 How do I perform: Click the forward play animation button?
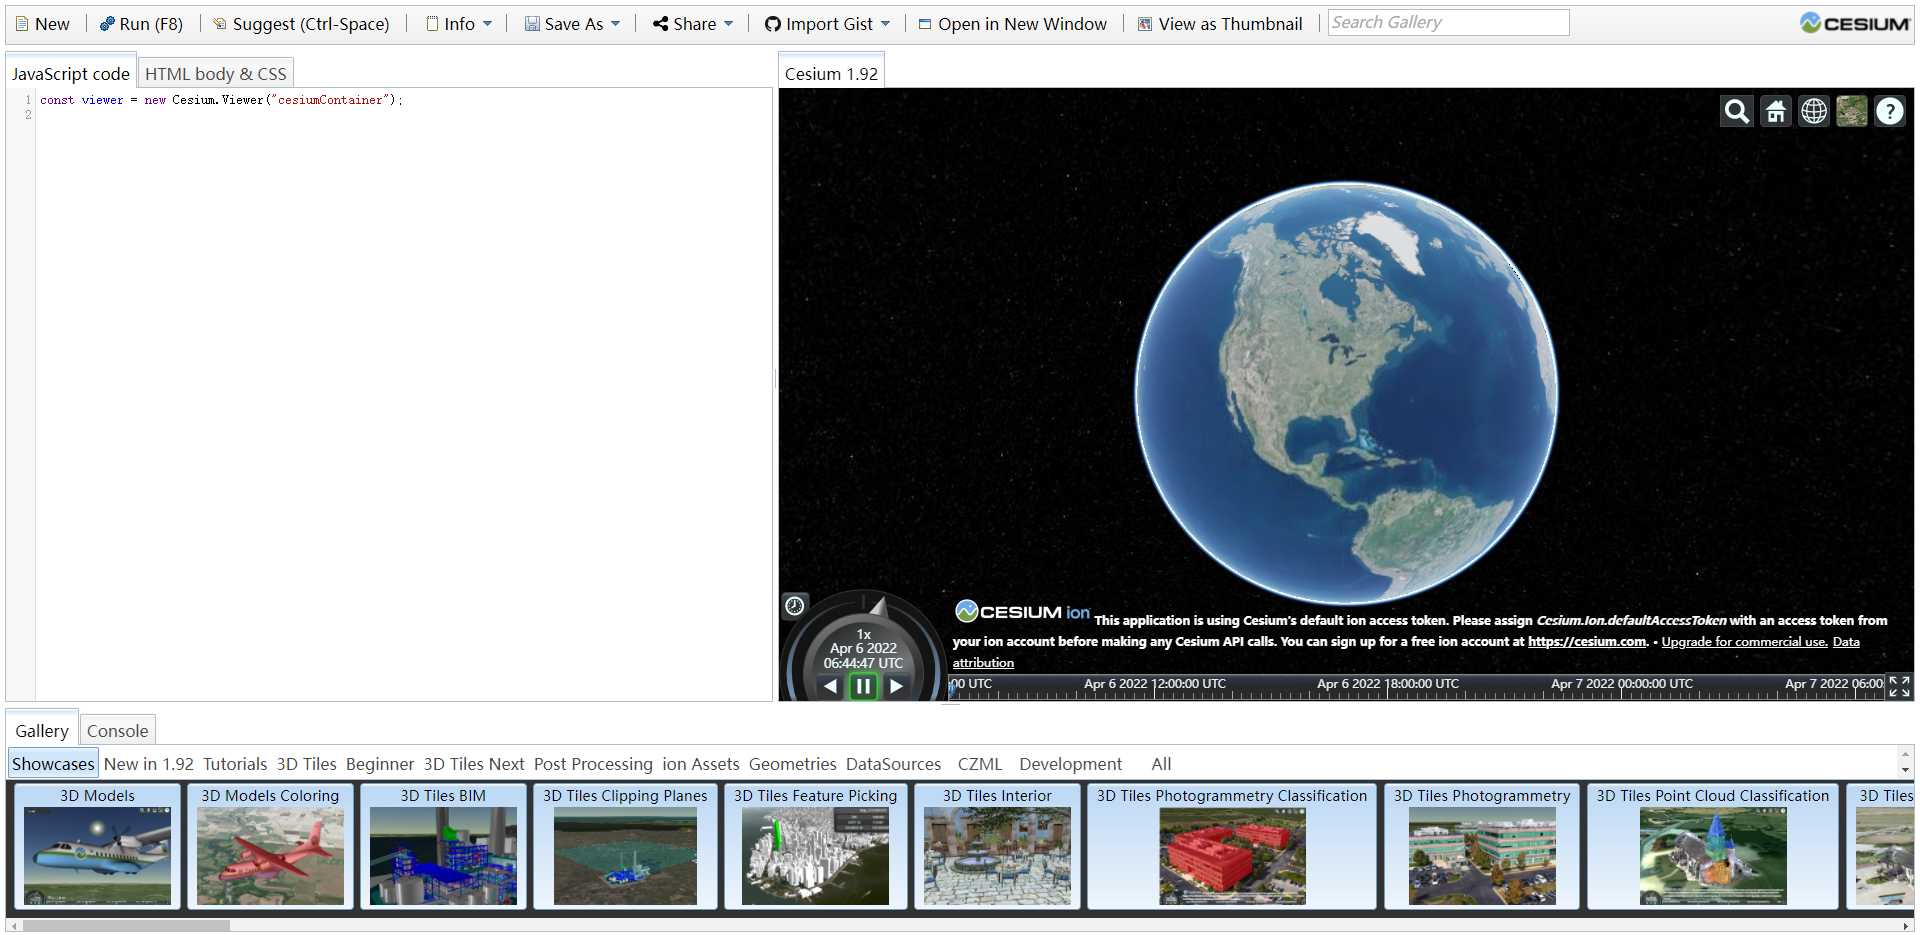[896, 686]
